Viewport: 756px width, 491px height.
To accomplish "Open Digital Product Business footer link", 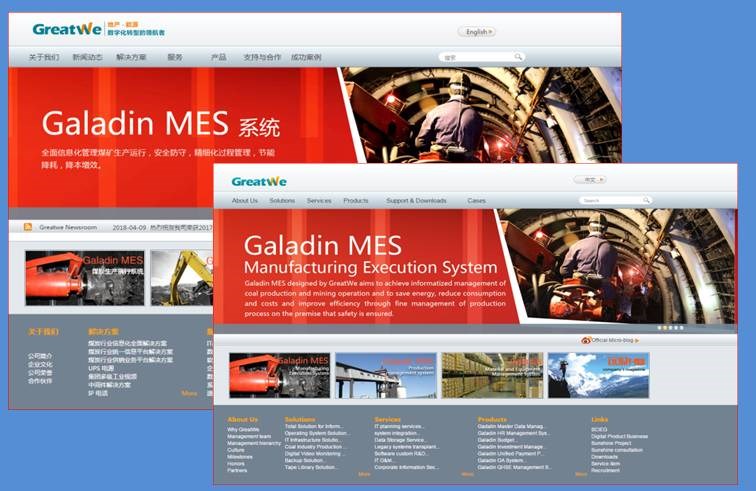I will 620,436.
